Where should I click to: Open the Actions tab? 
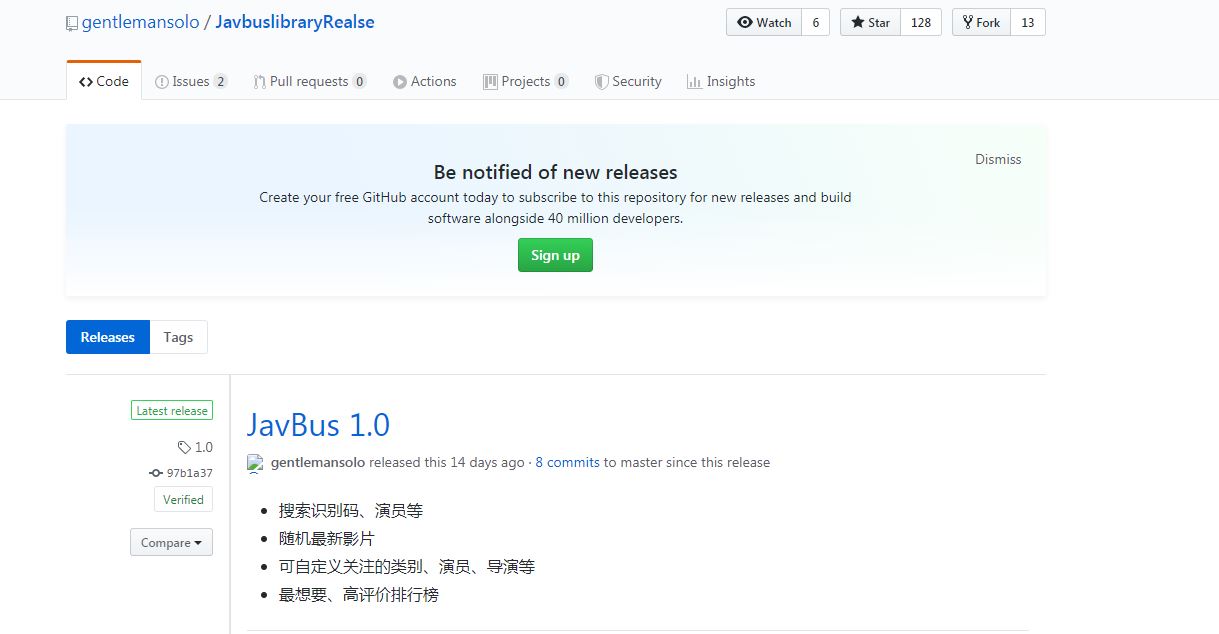(425, 81)
